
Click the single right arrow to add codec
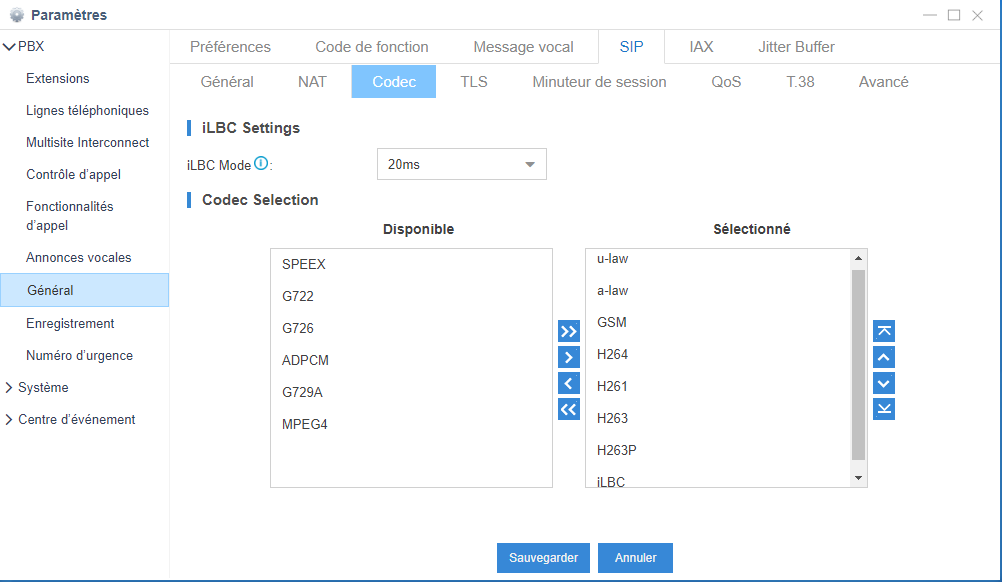(569, 357)
